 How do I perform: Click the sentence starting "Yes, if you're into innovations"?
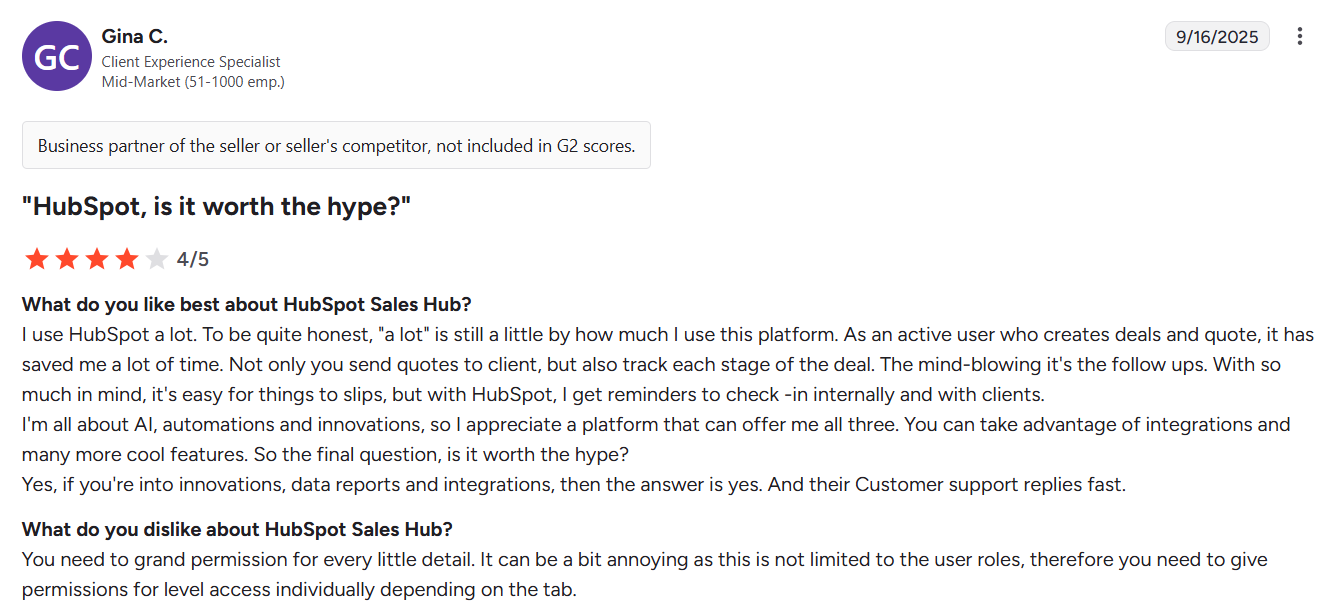coord(573,485)
